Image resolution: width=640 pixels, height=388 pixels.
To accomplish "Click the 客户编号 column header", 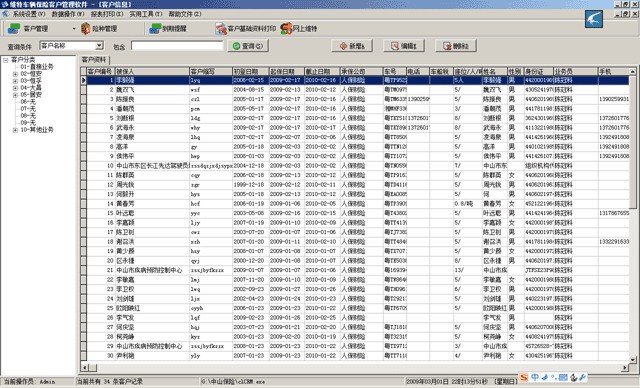I will pos(100,71).
